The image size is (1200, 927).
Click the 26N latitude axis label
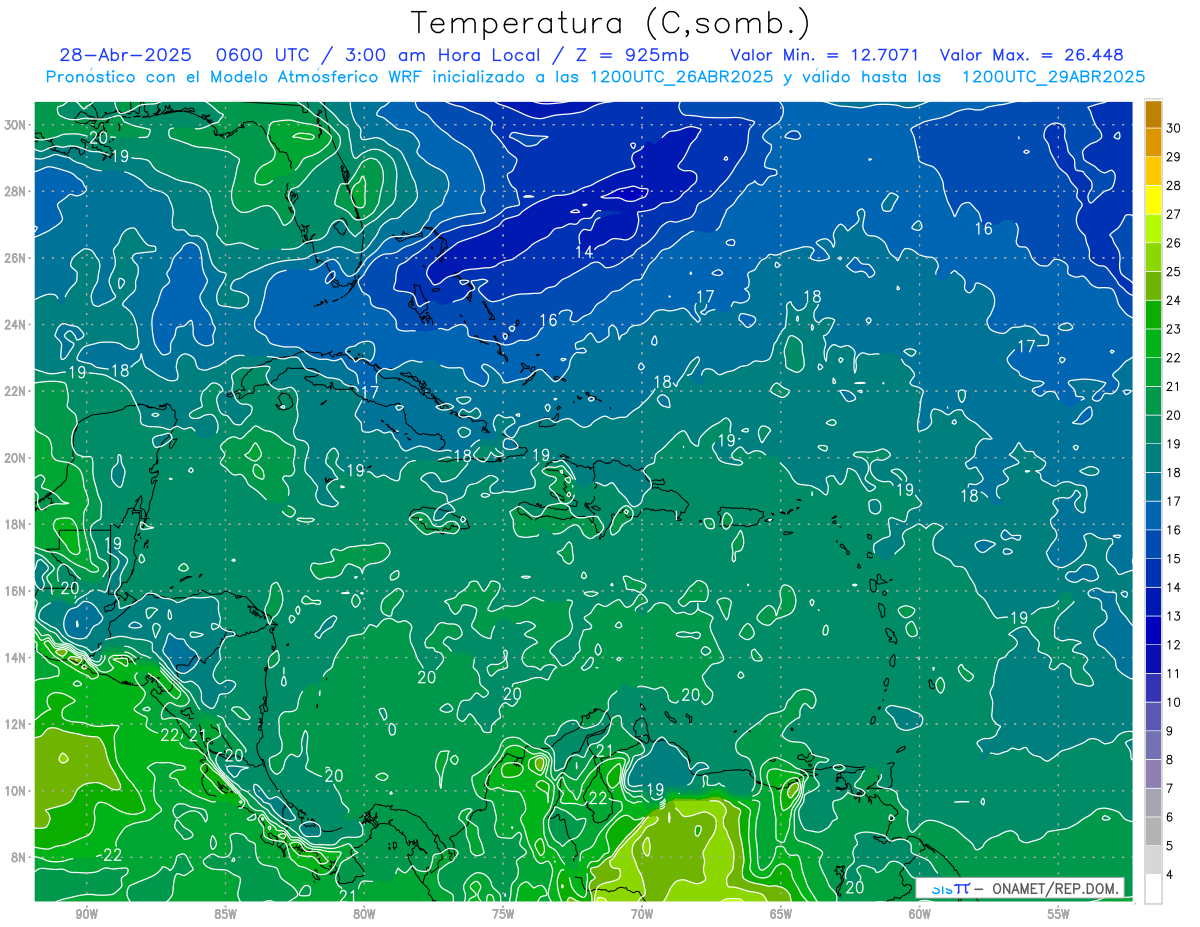[x=15, y=258]
